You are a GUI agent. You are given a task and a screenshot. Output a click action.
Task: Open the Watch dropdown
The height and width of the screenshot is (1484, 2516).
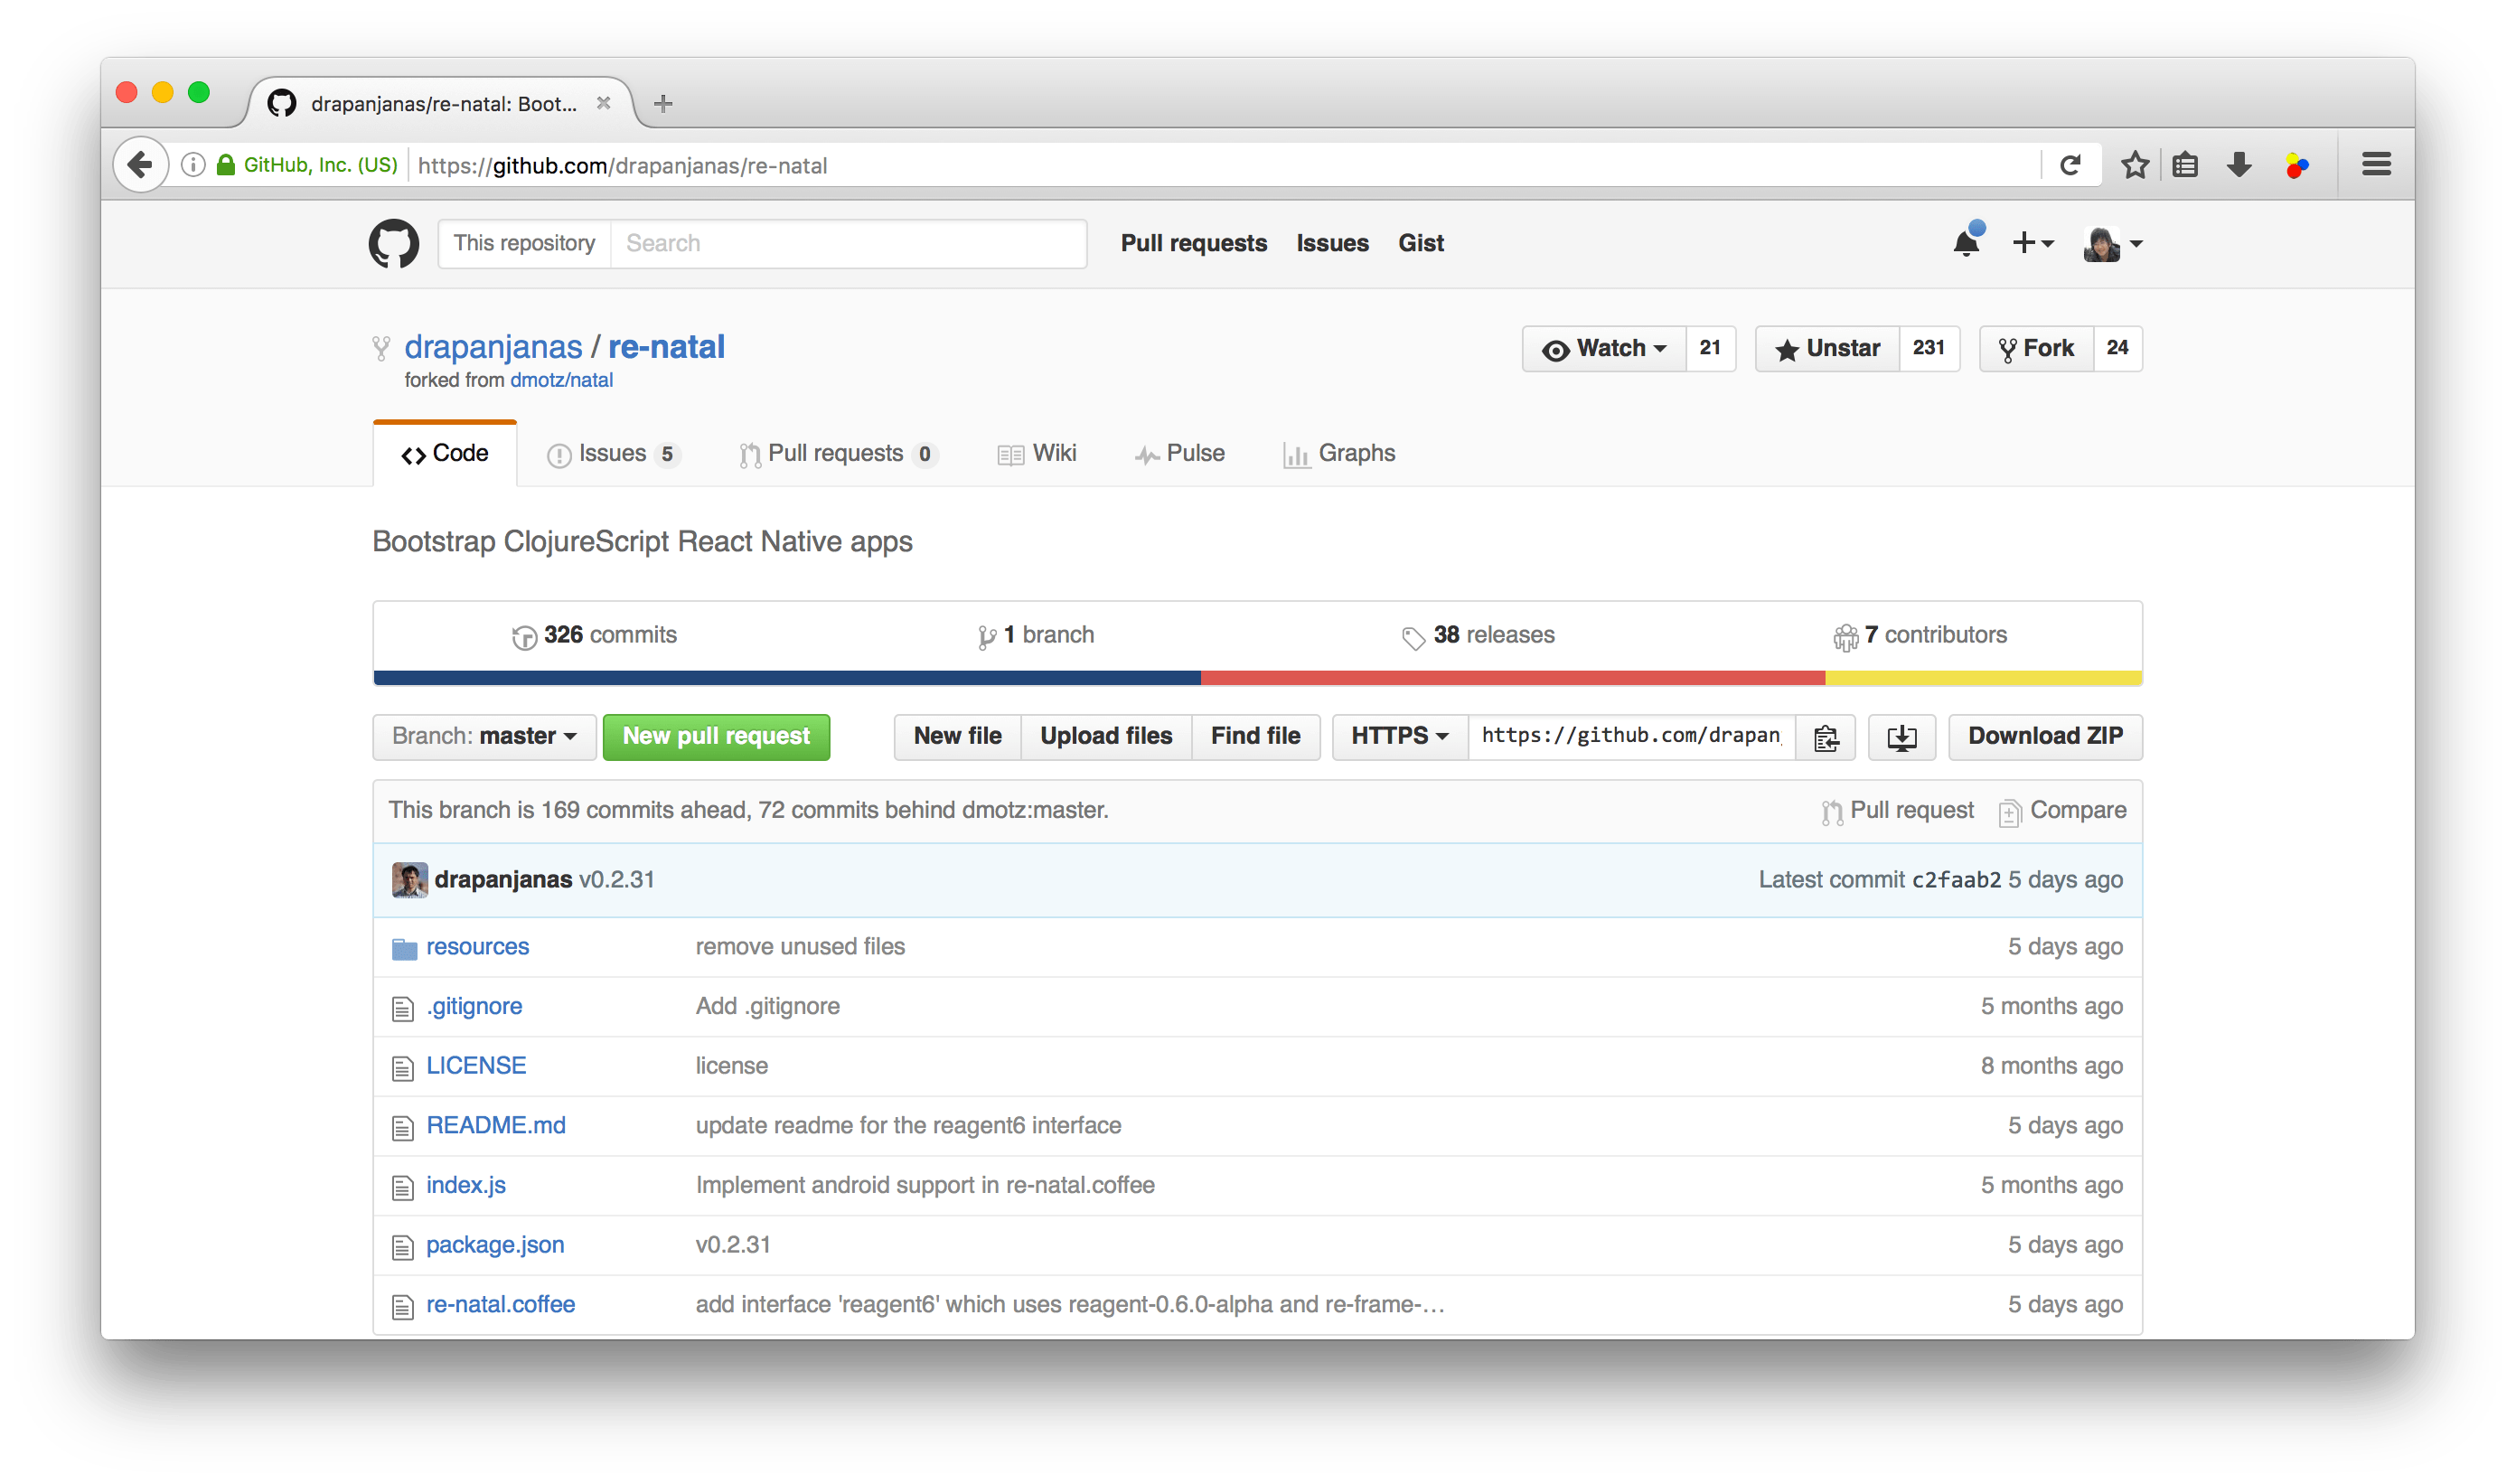pyautogui.click(x=1604, y=349)
